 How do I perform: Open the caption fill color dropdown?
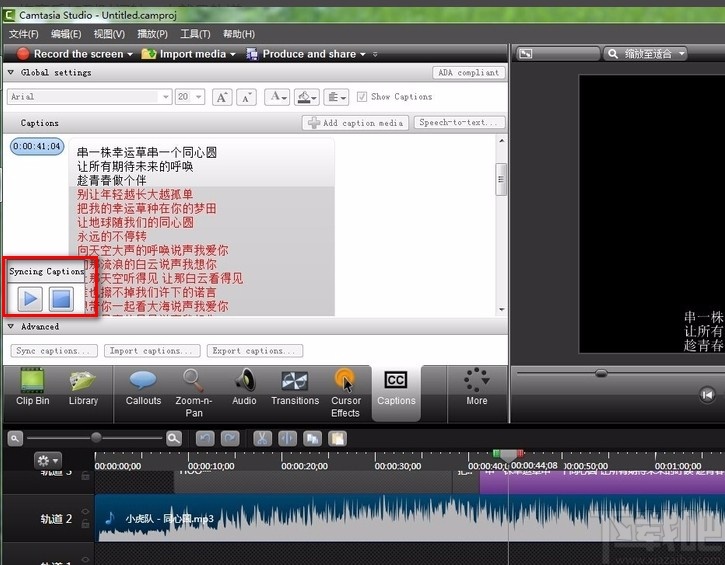pos(307,97)
